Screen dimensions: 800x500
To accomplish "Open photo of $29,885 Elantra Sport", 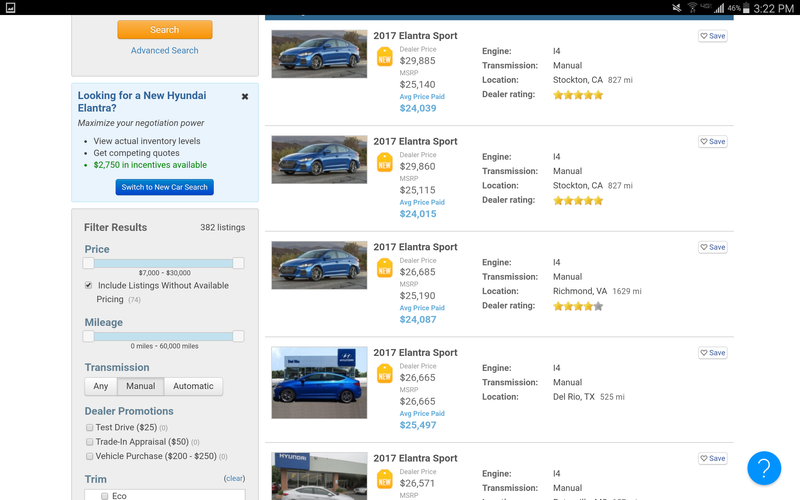I will [x=319, y=54].
